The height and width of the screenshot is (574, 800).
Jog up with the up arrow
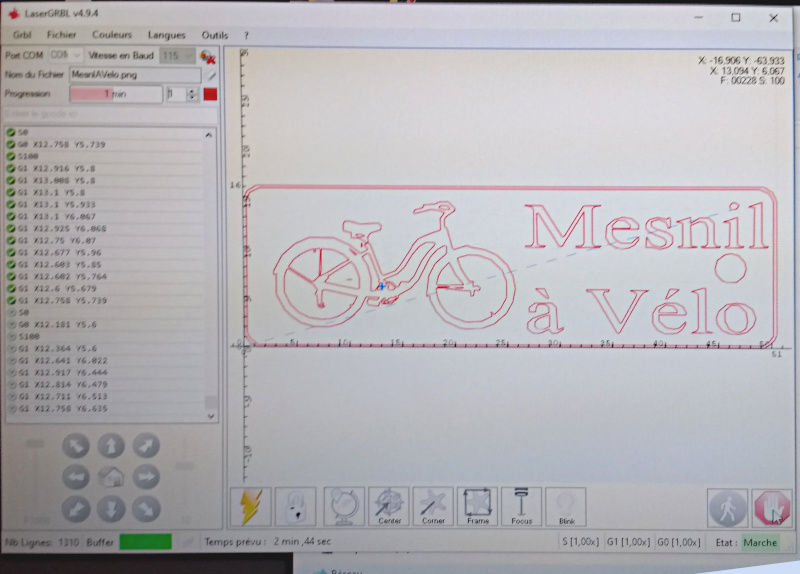coord(111,445)
